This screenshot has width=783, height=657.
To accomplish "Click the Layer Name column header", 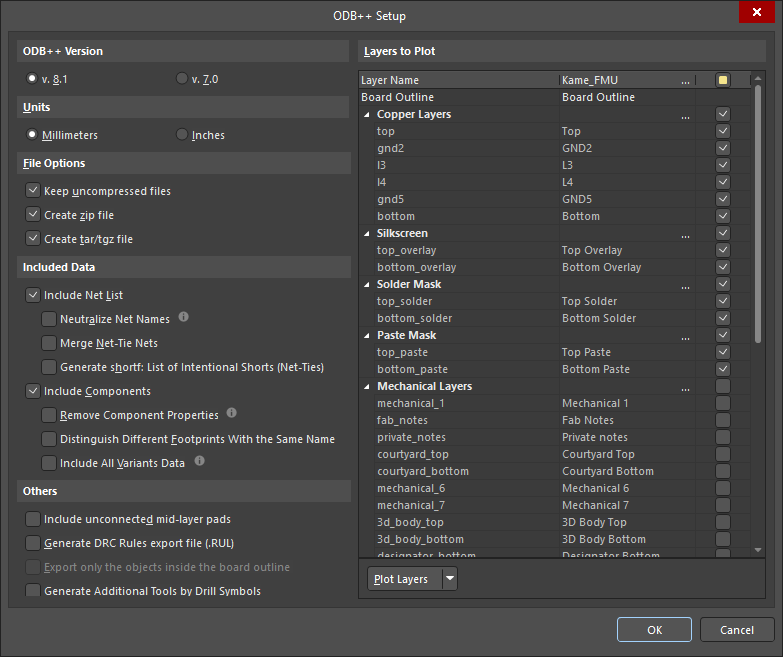I will 458,80.
